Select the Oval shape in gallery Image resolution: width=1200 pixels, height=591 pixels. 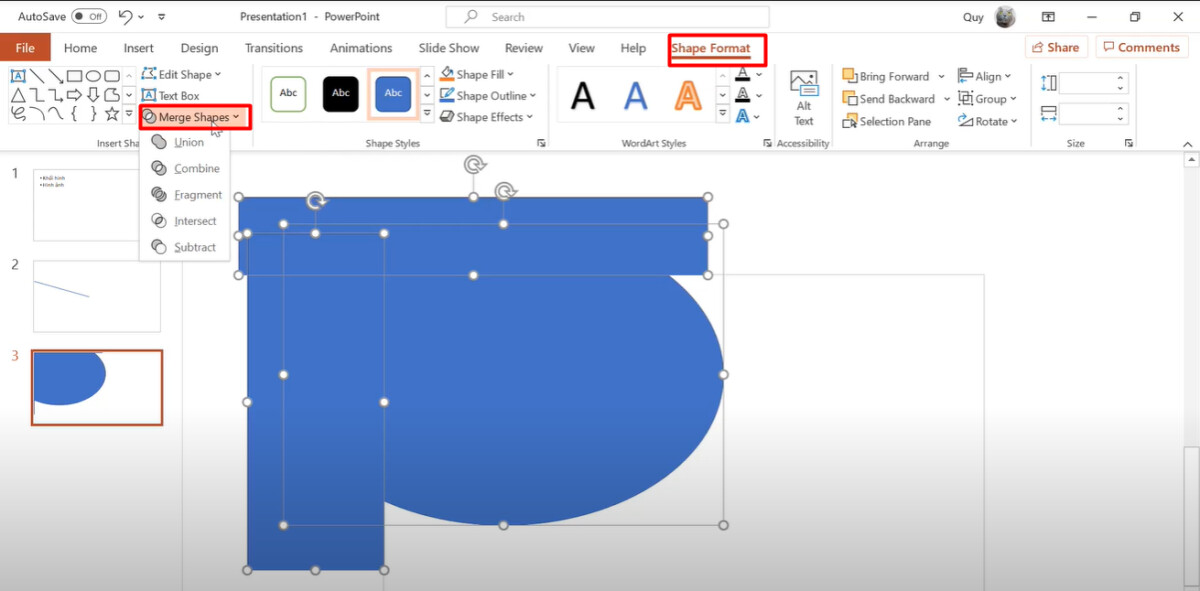pos(93,76)
